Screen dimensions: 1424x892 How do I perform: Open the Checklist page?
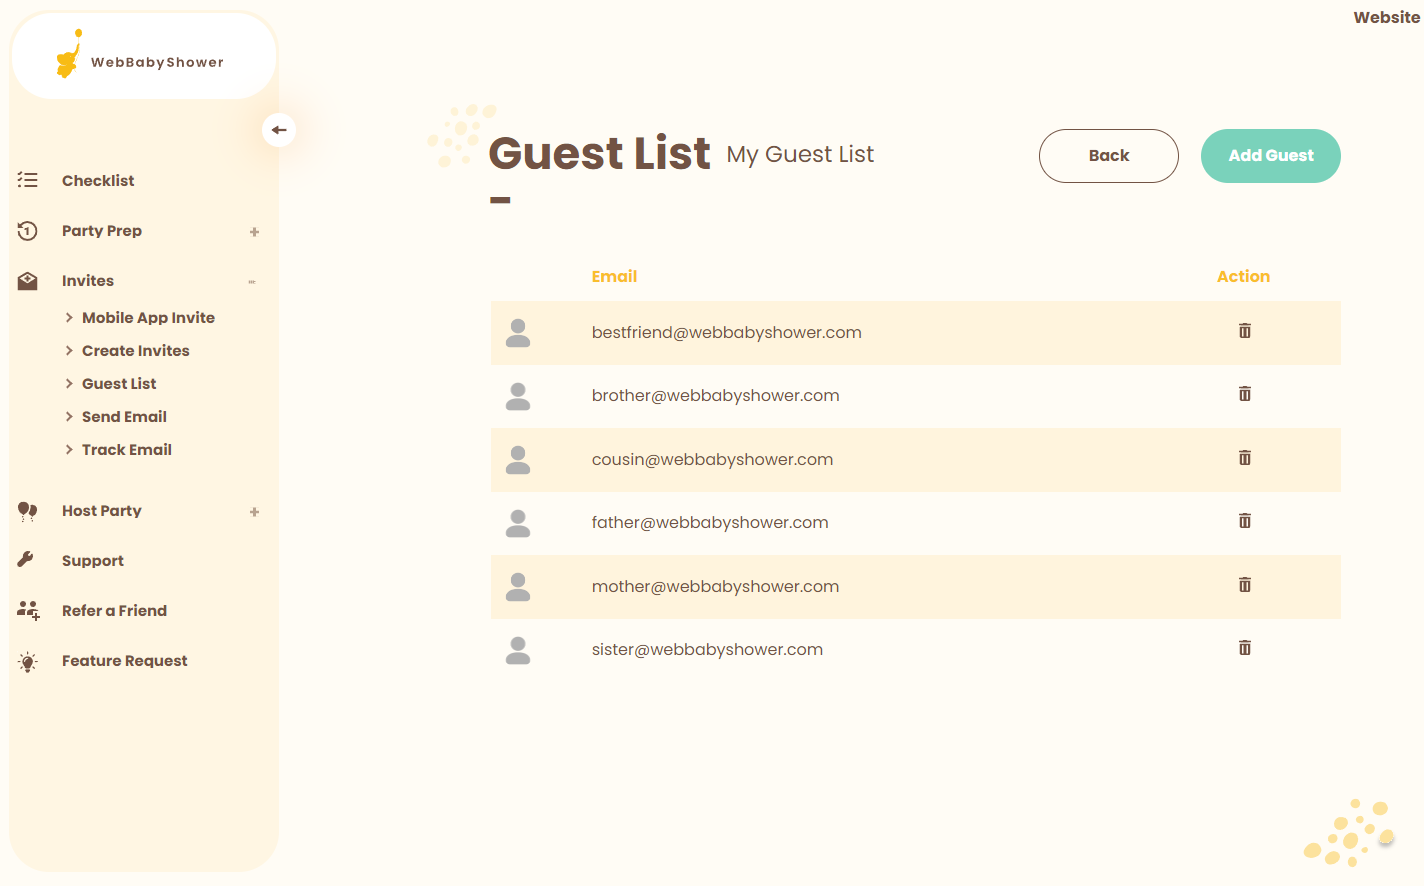pyautogui.click(x=98, y=181)
